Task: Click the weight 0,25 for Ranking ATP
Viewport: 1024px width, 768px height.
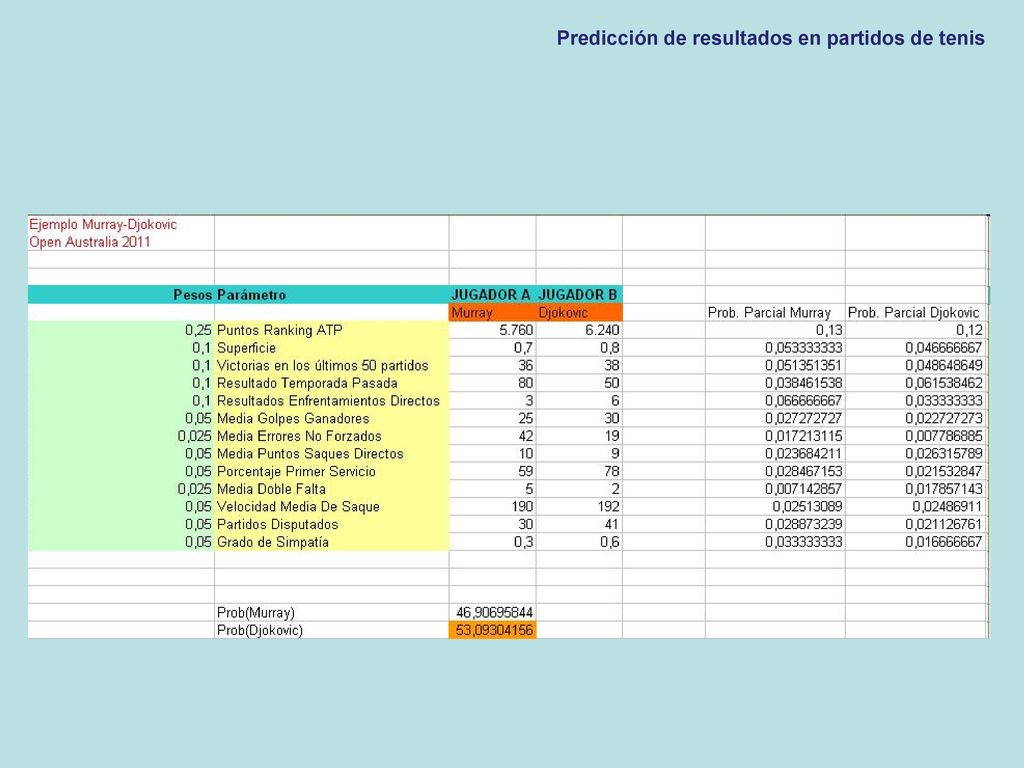Action: click(x=199, y=330)
